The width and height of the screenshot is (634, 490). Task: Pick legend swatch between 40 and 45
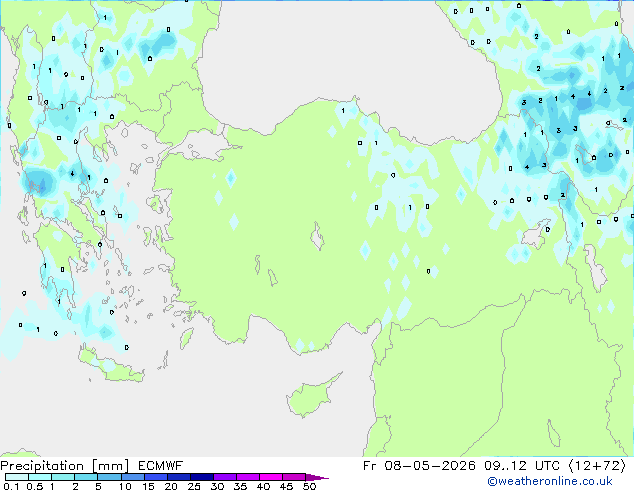click(271, 477)
